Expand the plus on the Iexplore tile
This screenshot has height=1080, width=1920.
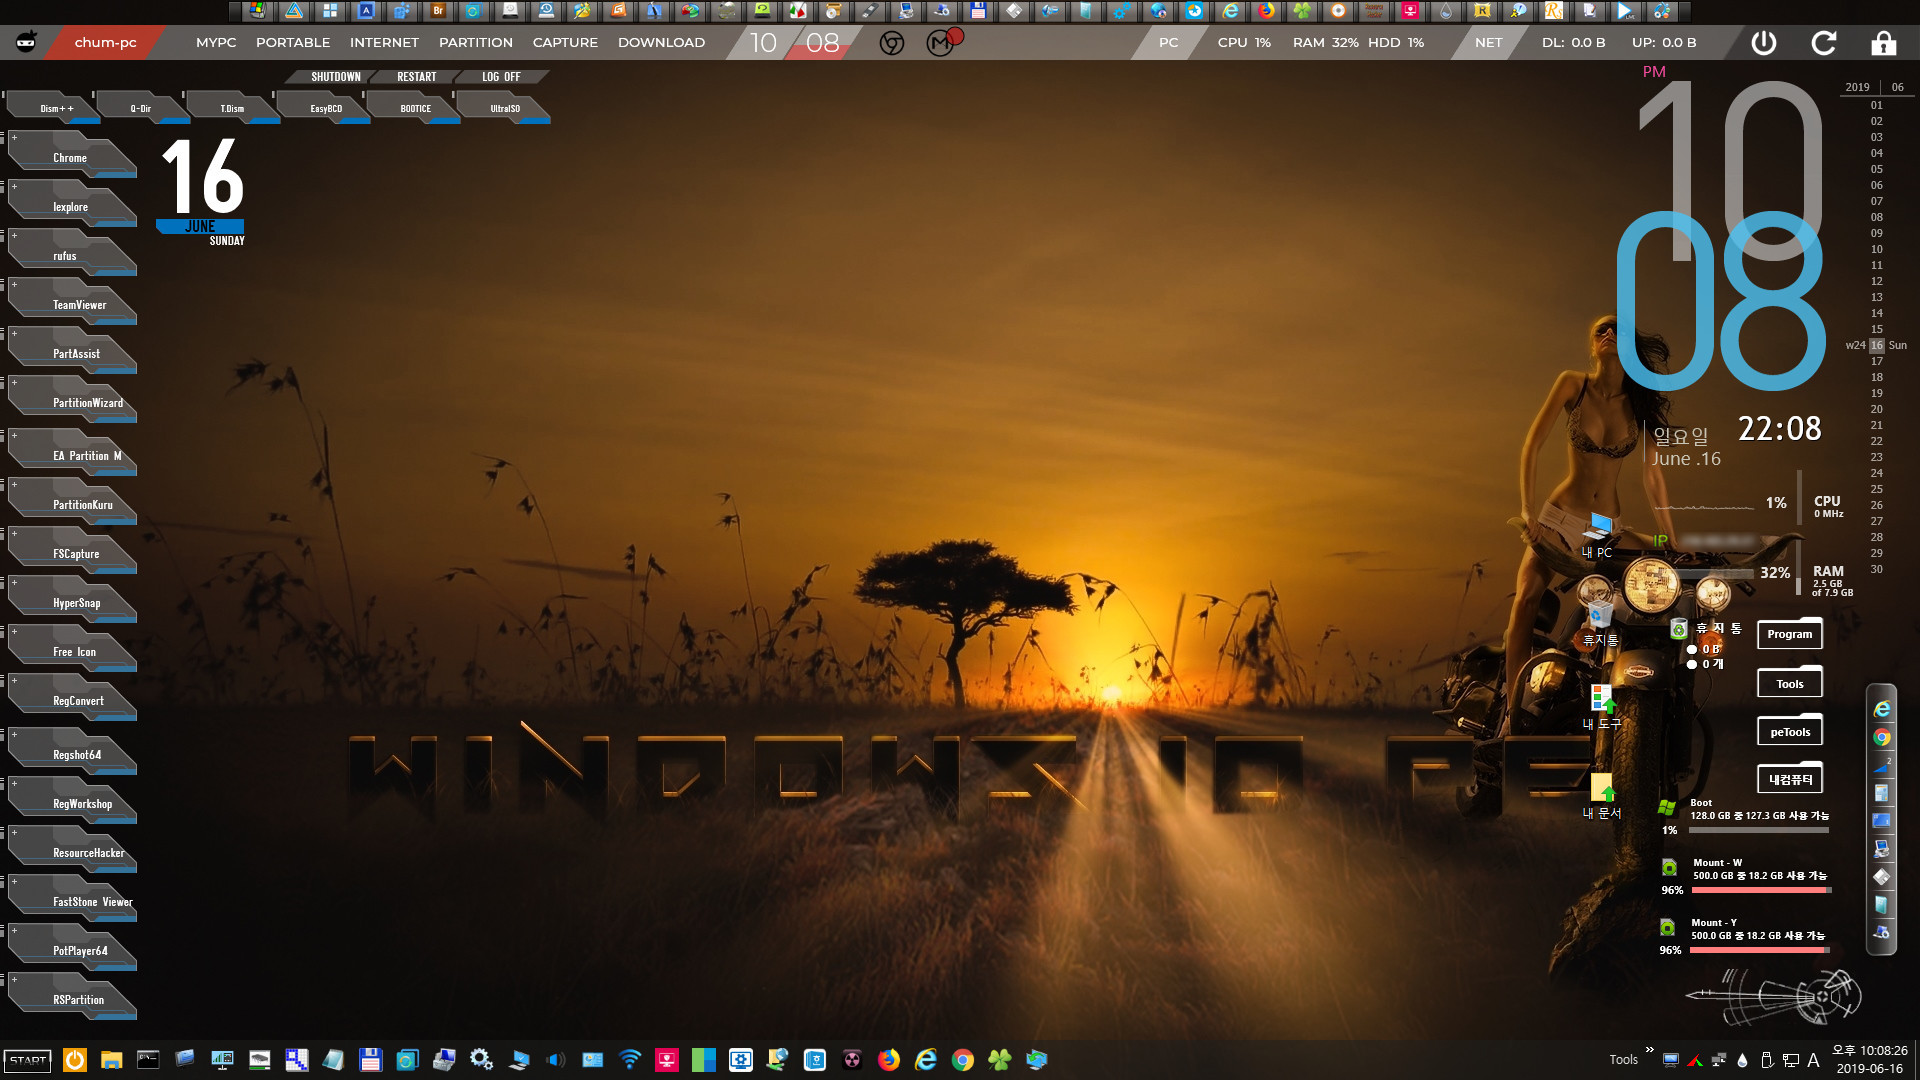(x=14, y=186)
